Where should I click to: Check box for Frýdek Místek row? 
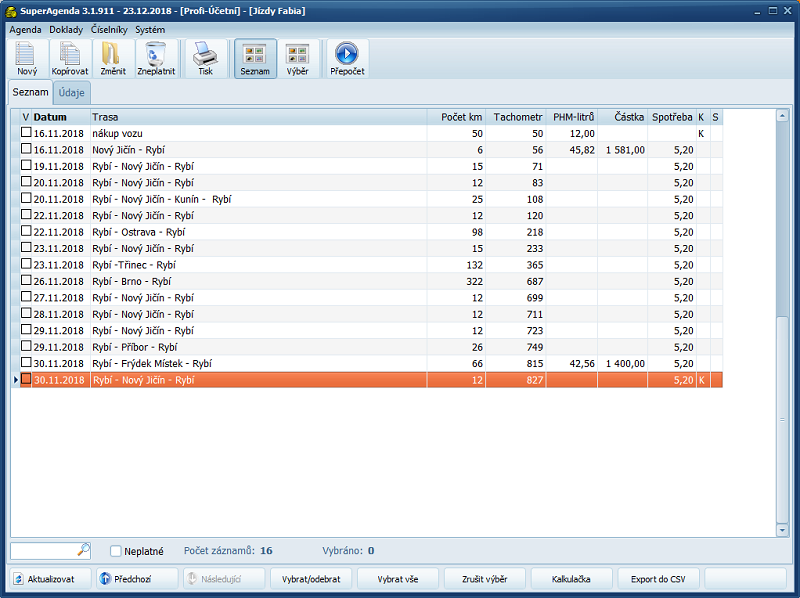click(26, 363)
